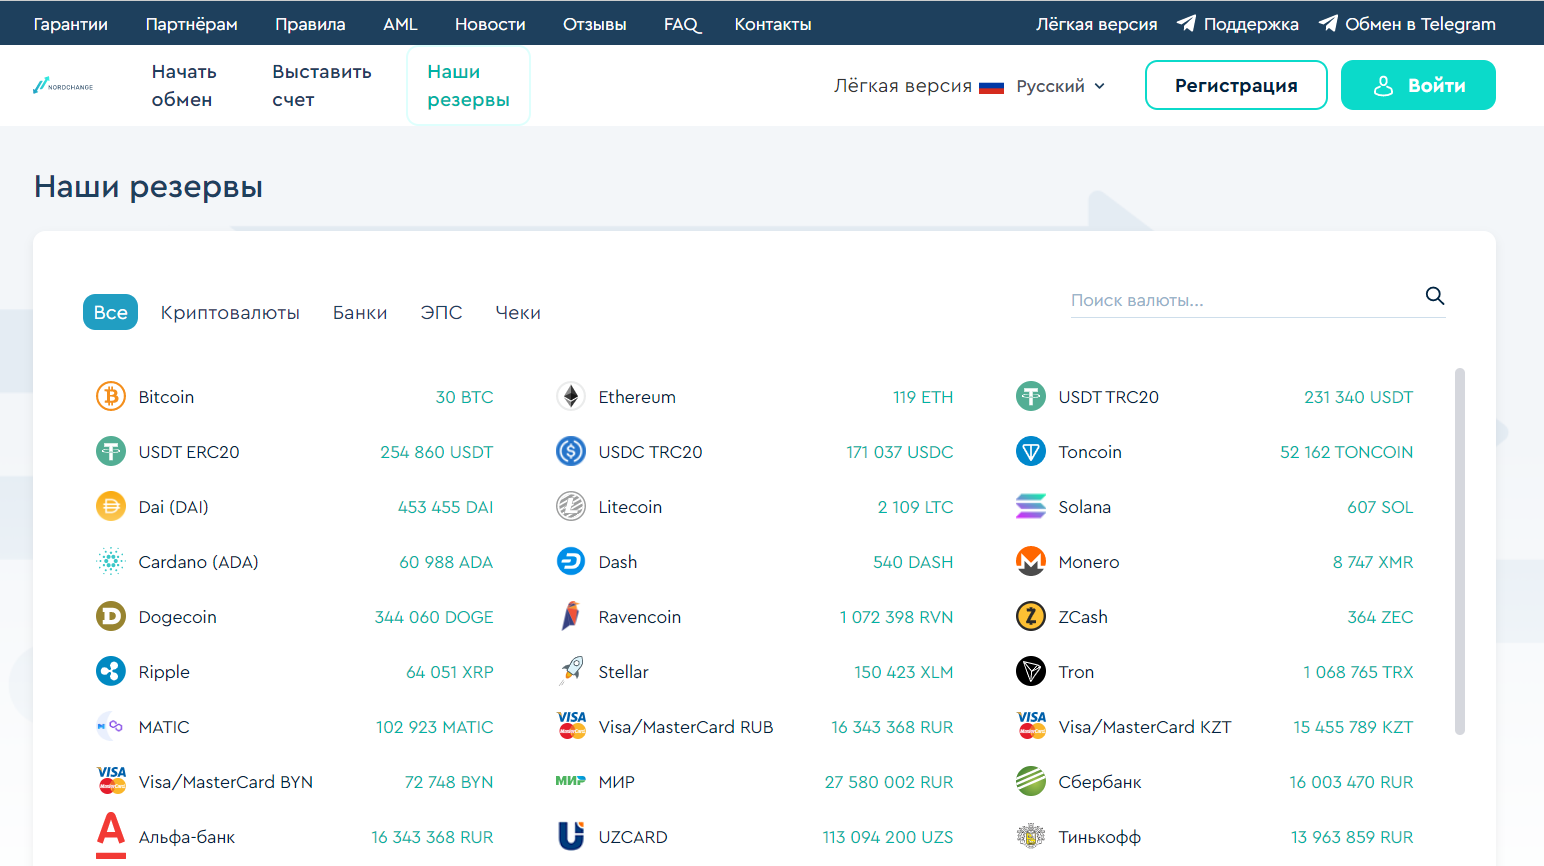Click the ZCash icon
The image size is (1544, 866).
tap(1031, 617)
